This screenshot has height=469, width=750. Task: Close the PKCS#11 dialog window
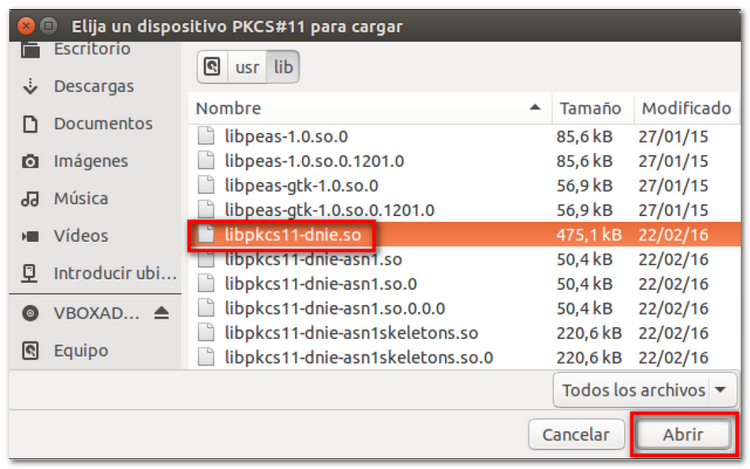pos(27,26)
